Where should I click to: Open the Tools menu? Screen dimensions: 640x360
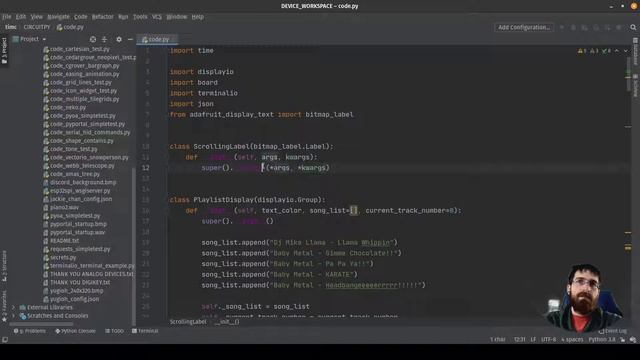140,17
